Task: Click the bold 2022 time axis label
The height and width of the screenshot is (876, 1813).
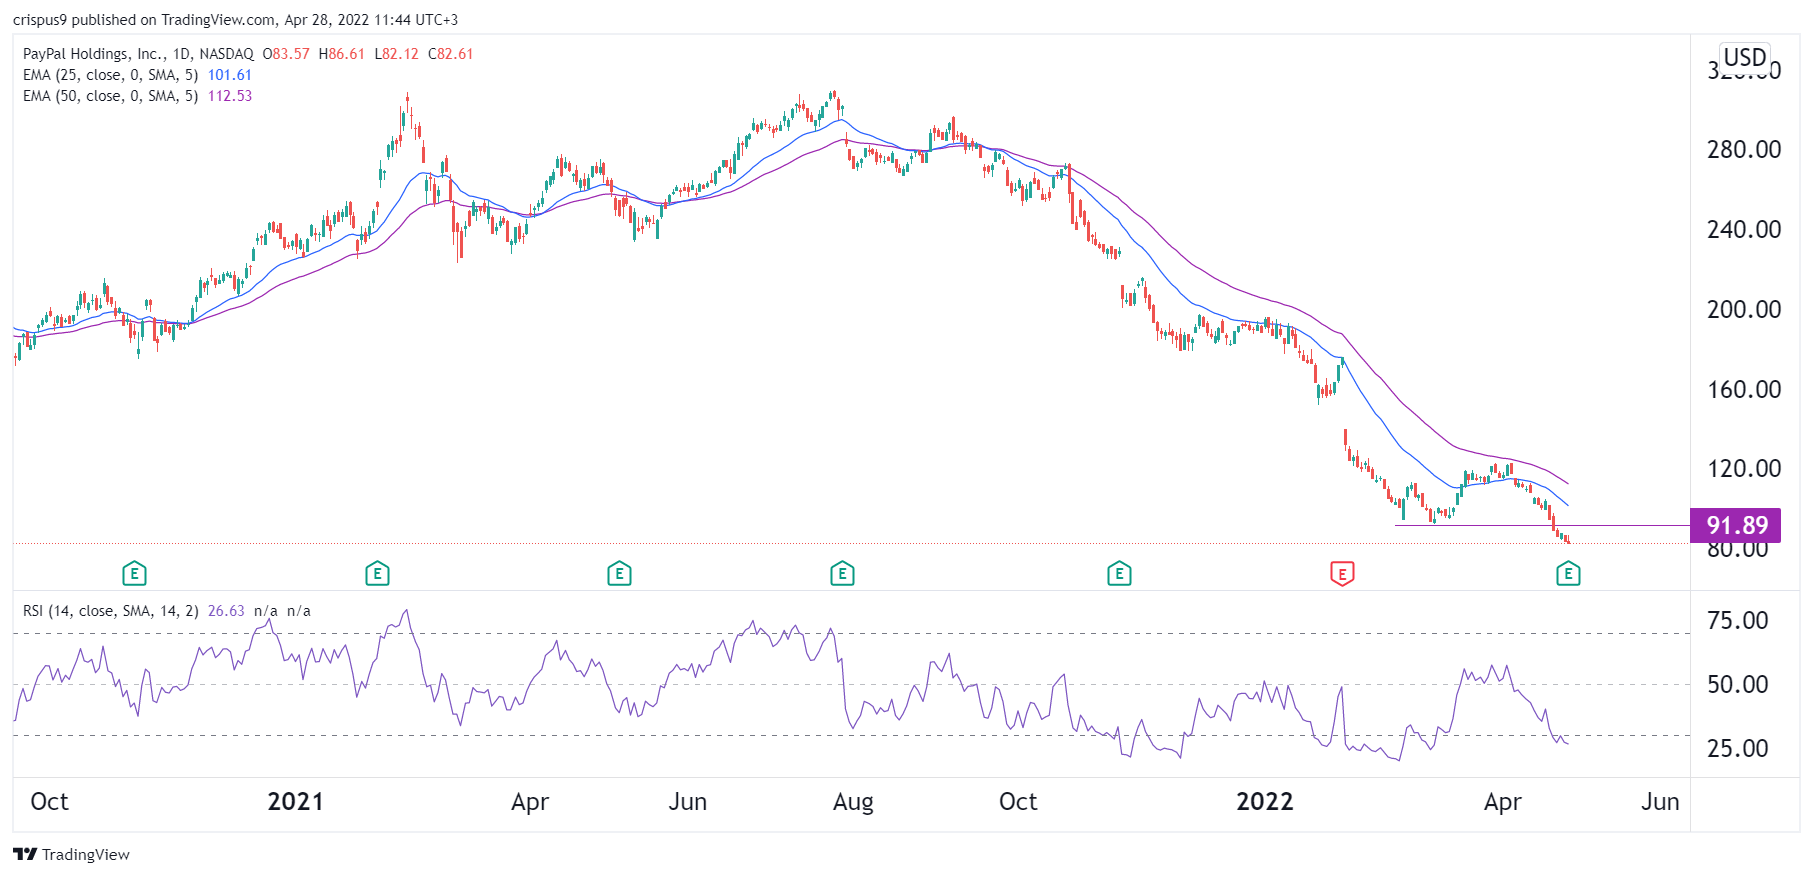Action: coord(1265,802)
